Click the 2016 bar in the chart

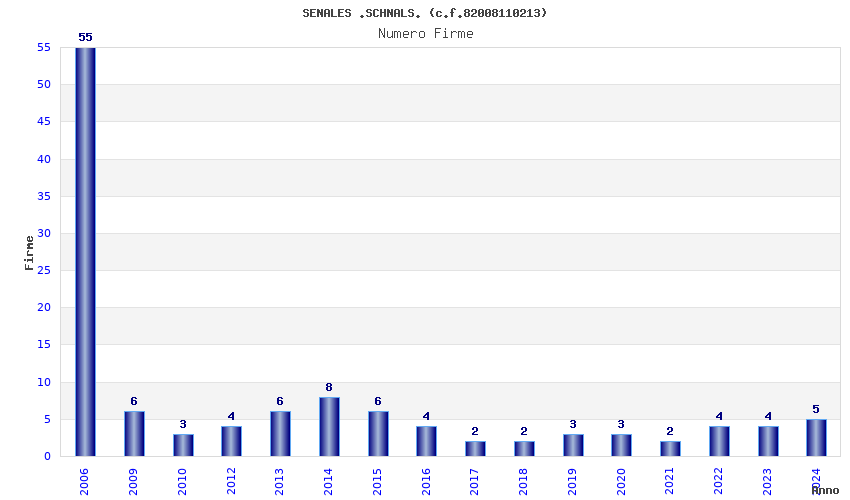coord(427,441)
